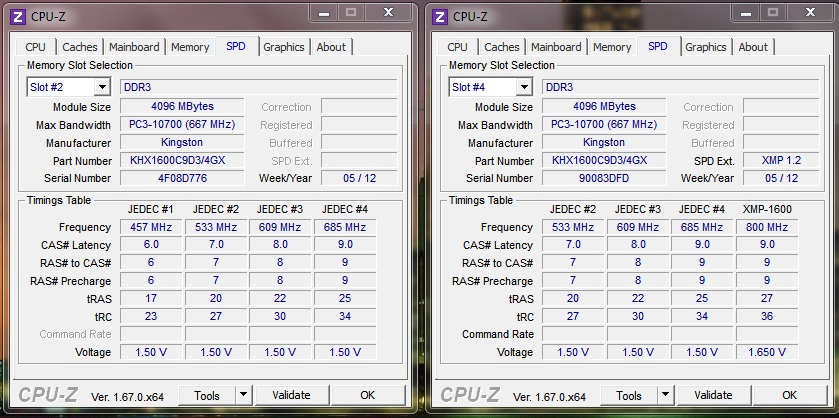Click Validate in the left CPU-Z window
Screen dimensions: 839x418
tap(291, 395)
